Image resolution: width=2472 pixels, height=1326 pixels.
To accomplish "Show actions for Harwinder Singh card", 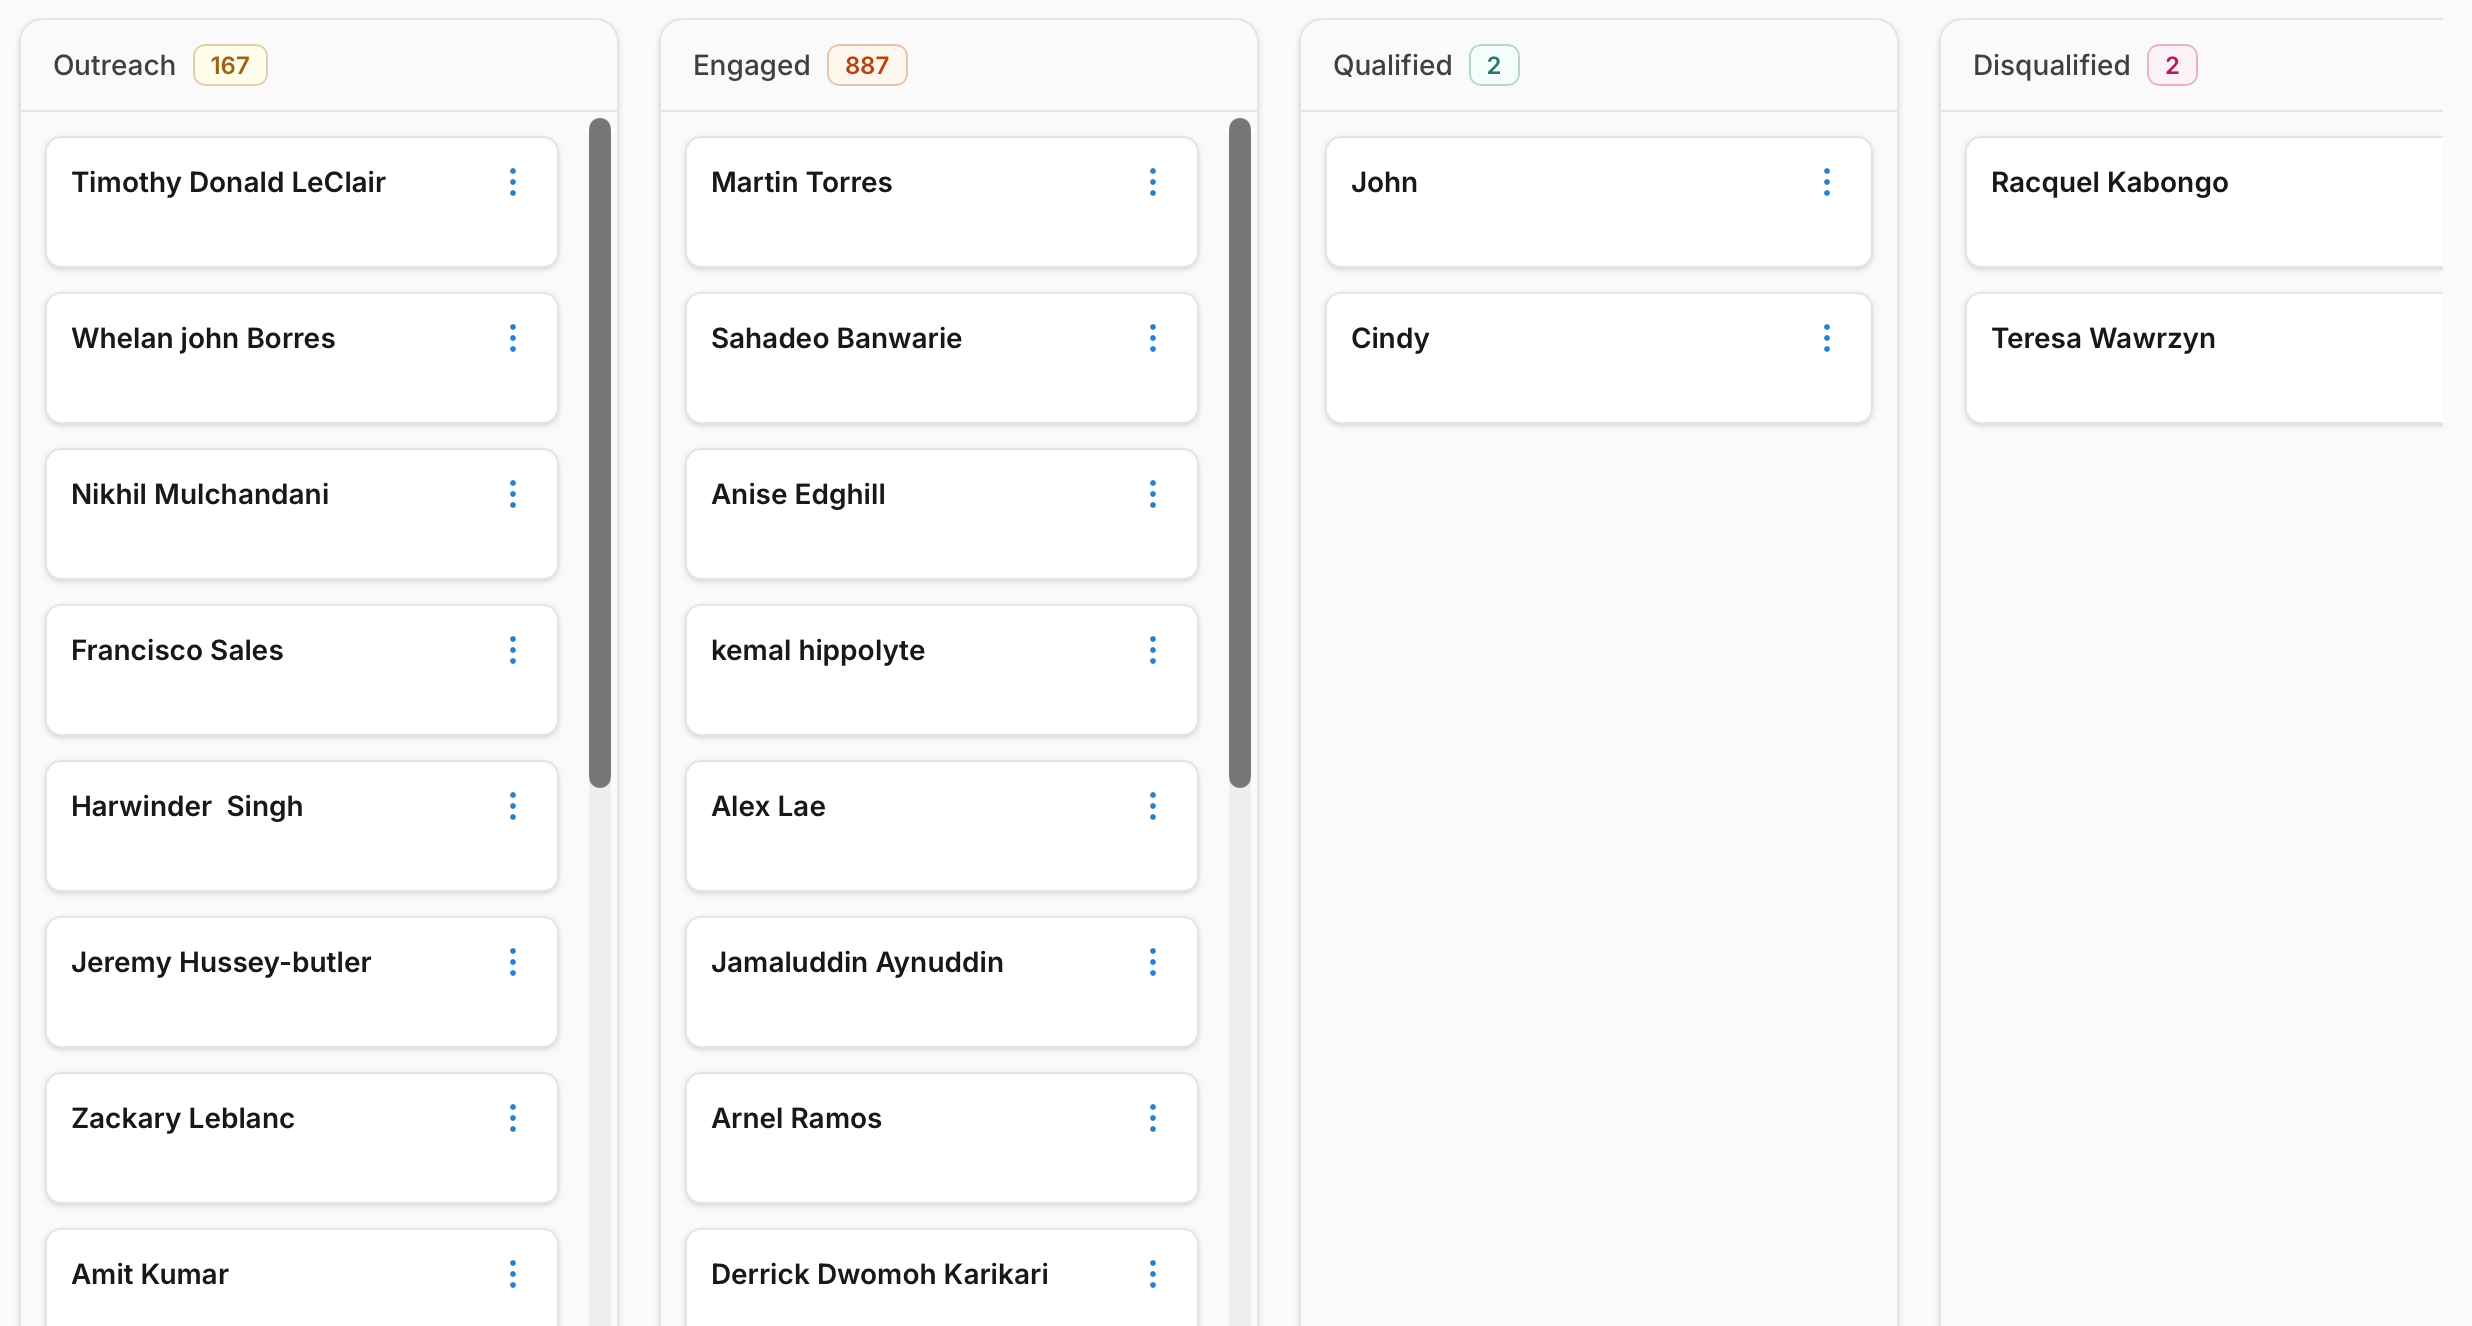I will coord(513,806).
